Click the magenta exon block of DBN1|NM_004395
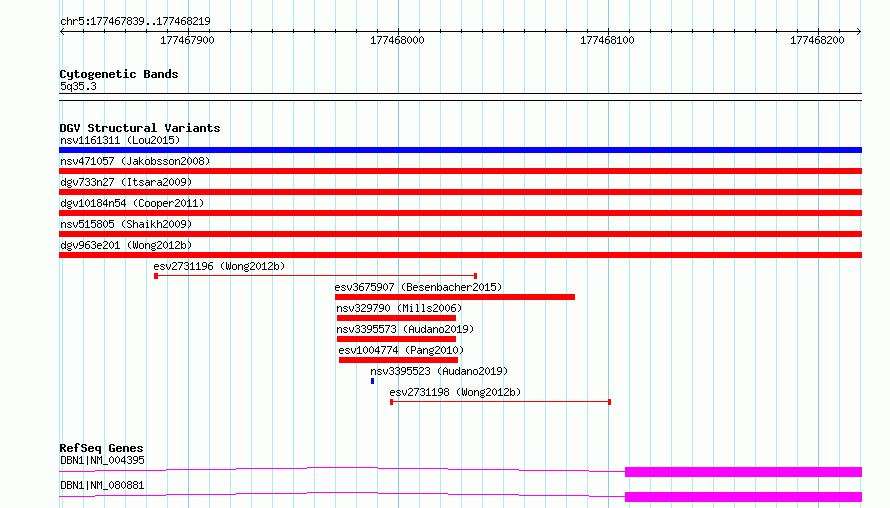Image resolution: width=890 pixels, height=508 pixels. click(744, 472)
